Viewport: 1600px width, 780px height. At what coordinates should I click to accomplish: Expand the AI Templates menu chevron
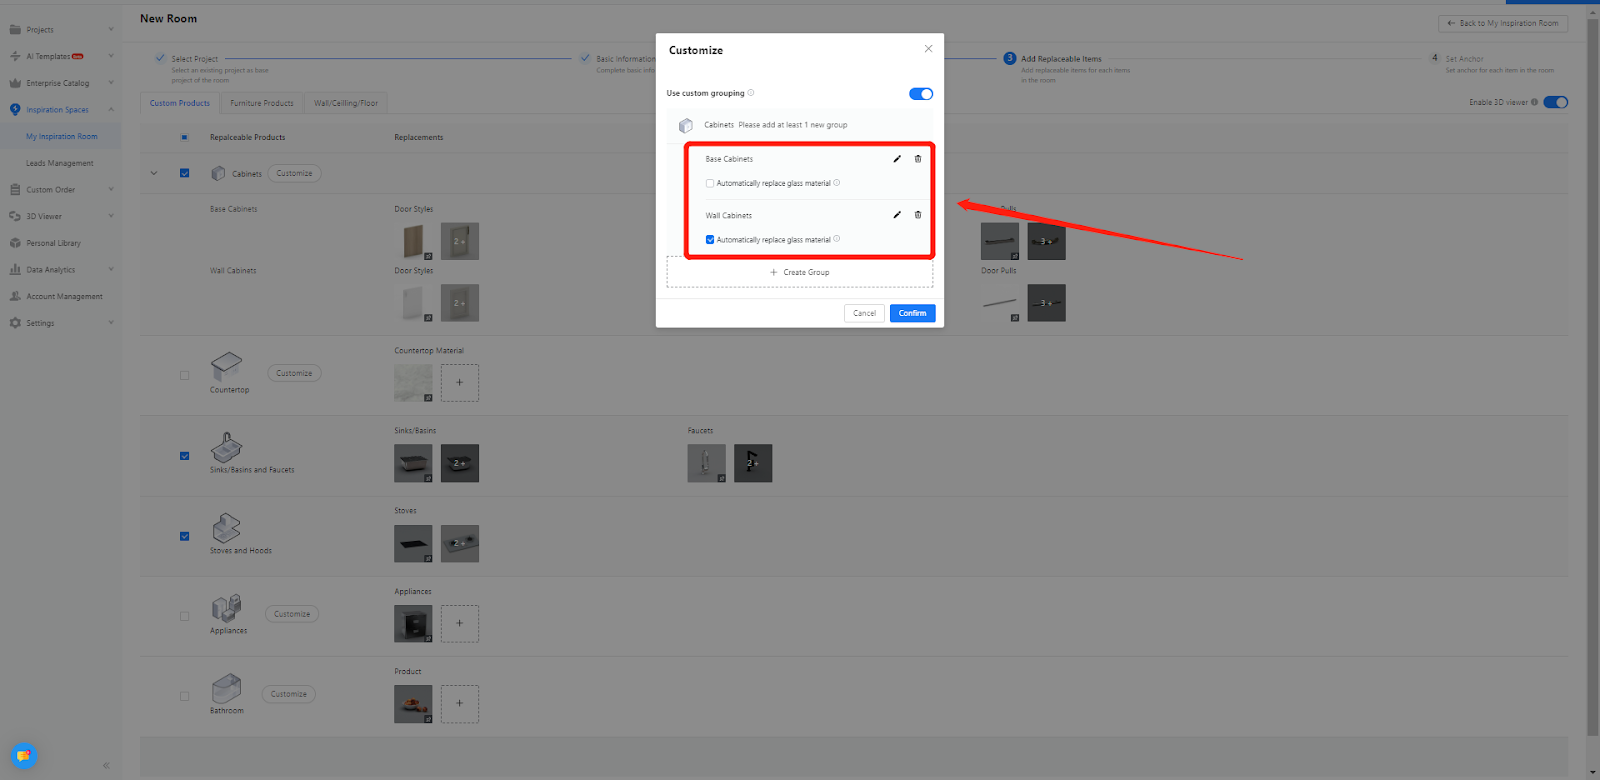point(111,56)
